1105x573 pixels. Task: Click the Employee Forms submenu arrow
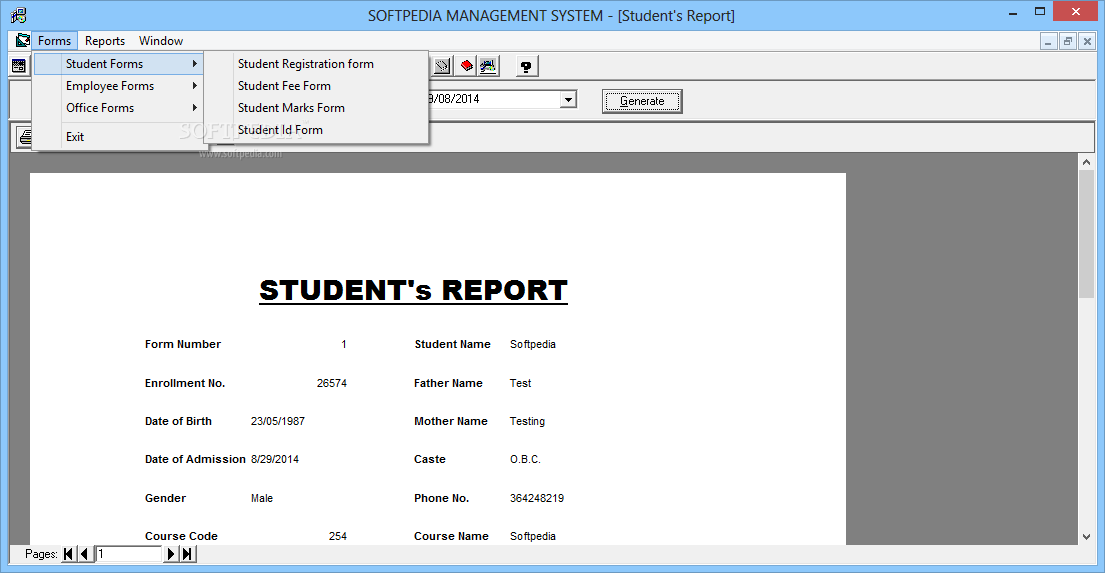195,85
